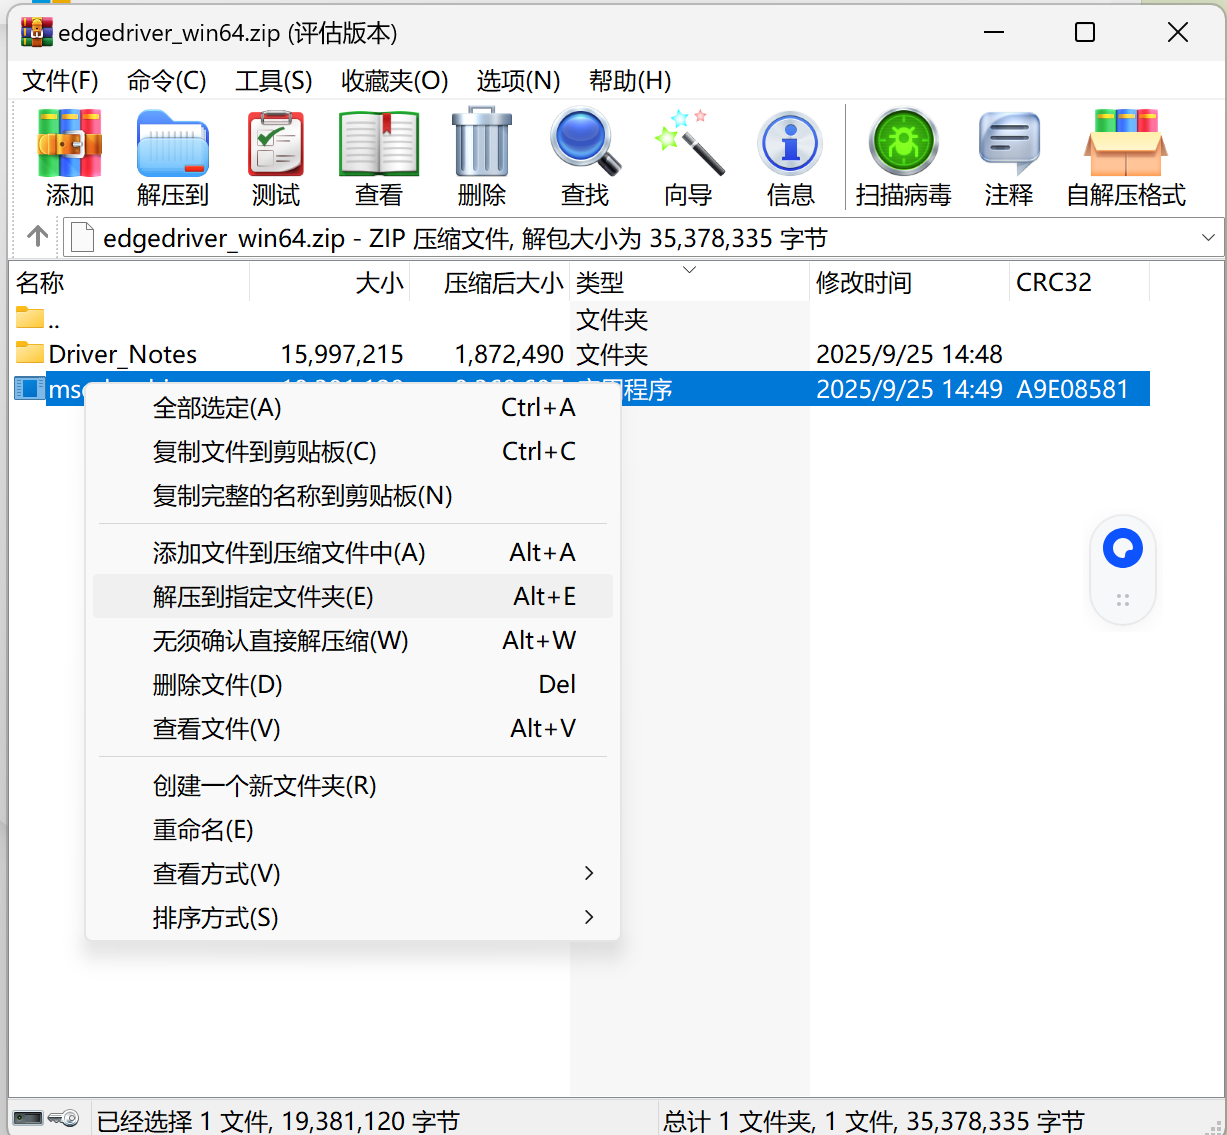The image size is (1227, 1135).
Task: Click the View (查看) book icon
Action: point(379,143)
